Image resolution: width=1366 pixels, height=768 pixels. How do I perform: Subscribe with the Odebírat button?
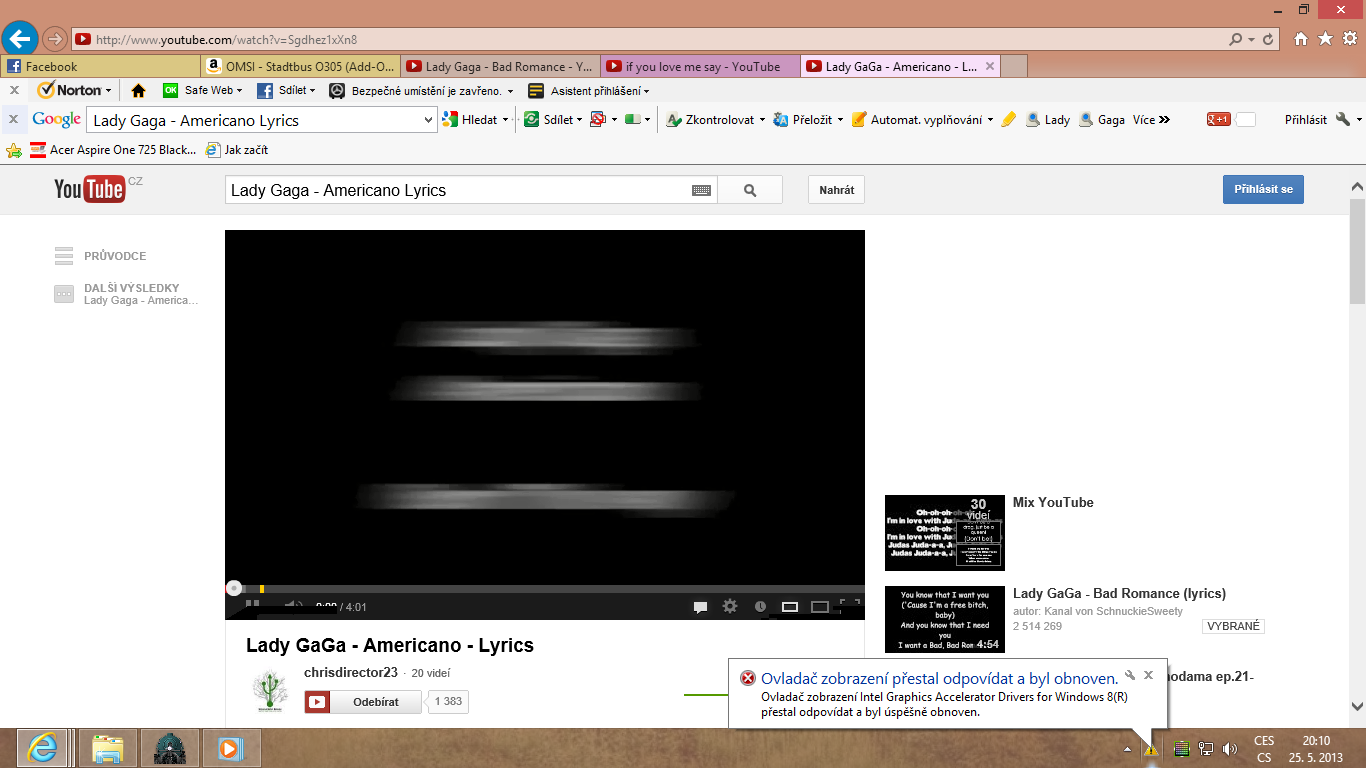click(x=365, y=702)
